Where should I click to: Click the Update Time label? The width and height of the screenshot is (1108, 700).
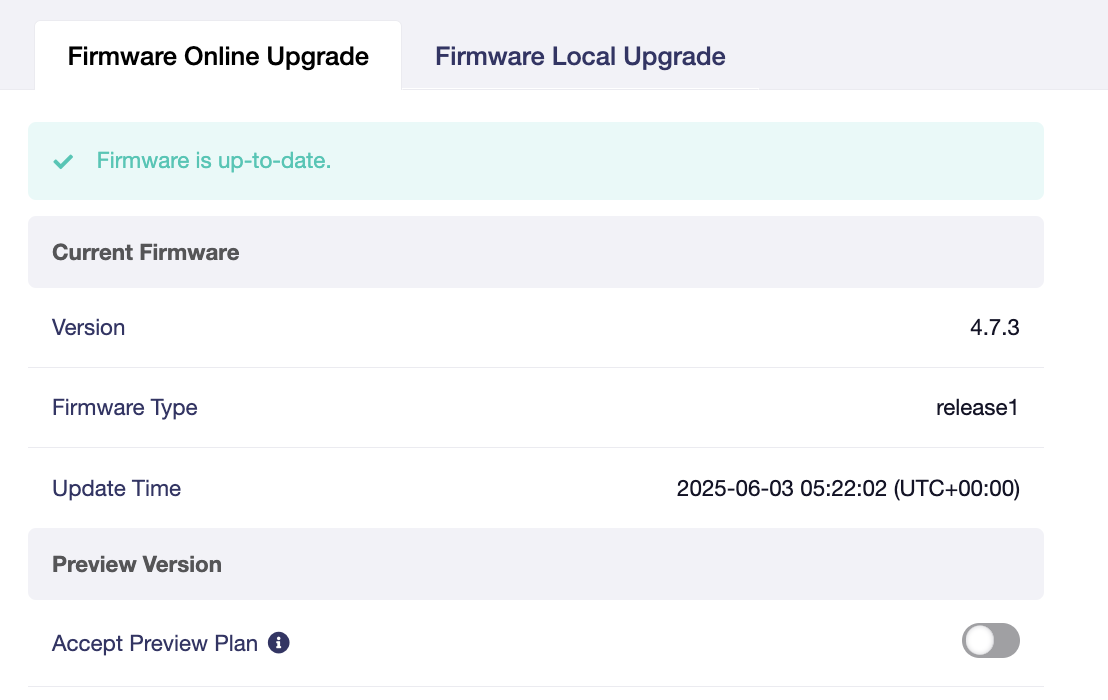pos(117,488)
